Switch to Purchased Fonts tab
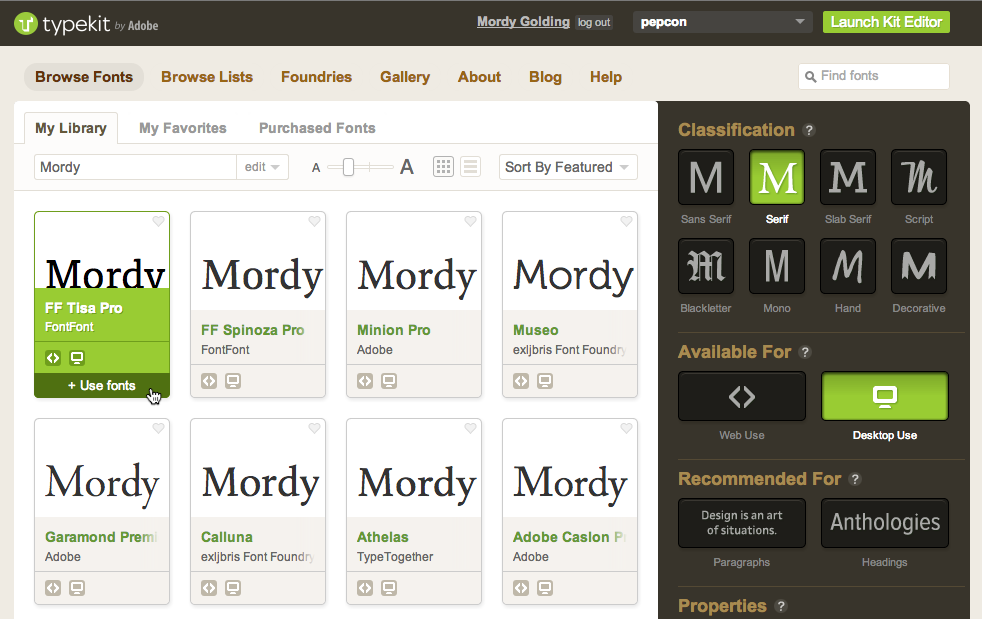This screenshot has height=619, width=982. [317, 128]
